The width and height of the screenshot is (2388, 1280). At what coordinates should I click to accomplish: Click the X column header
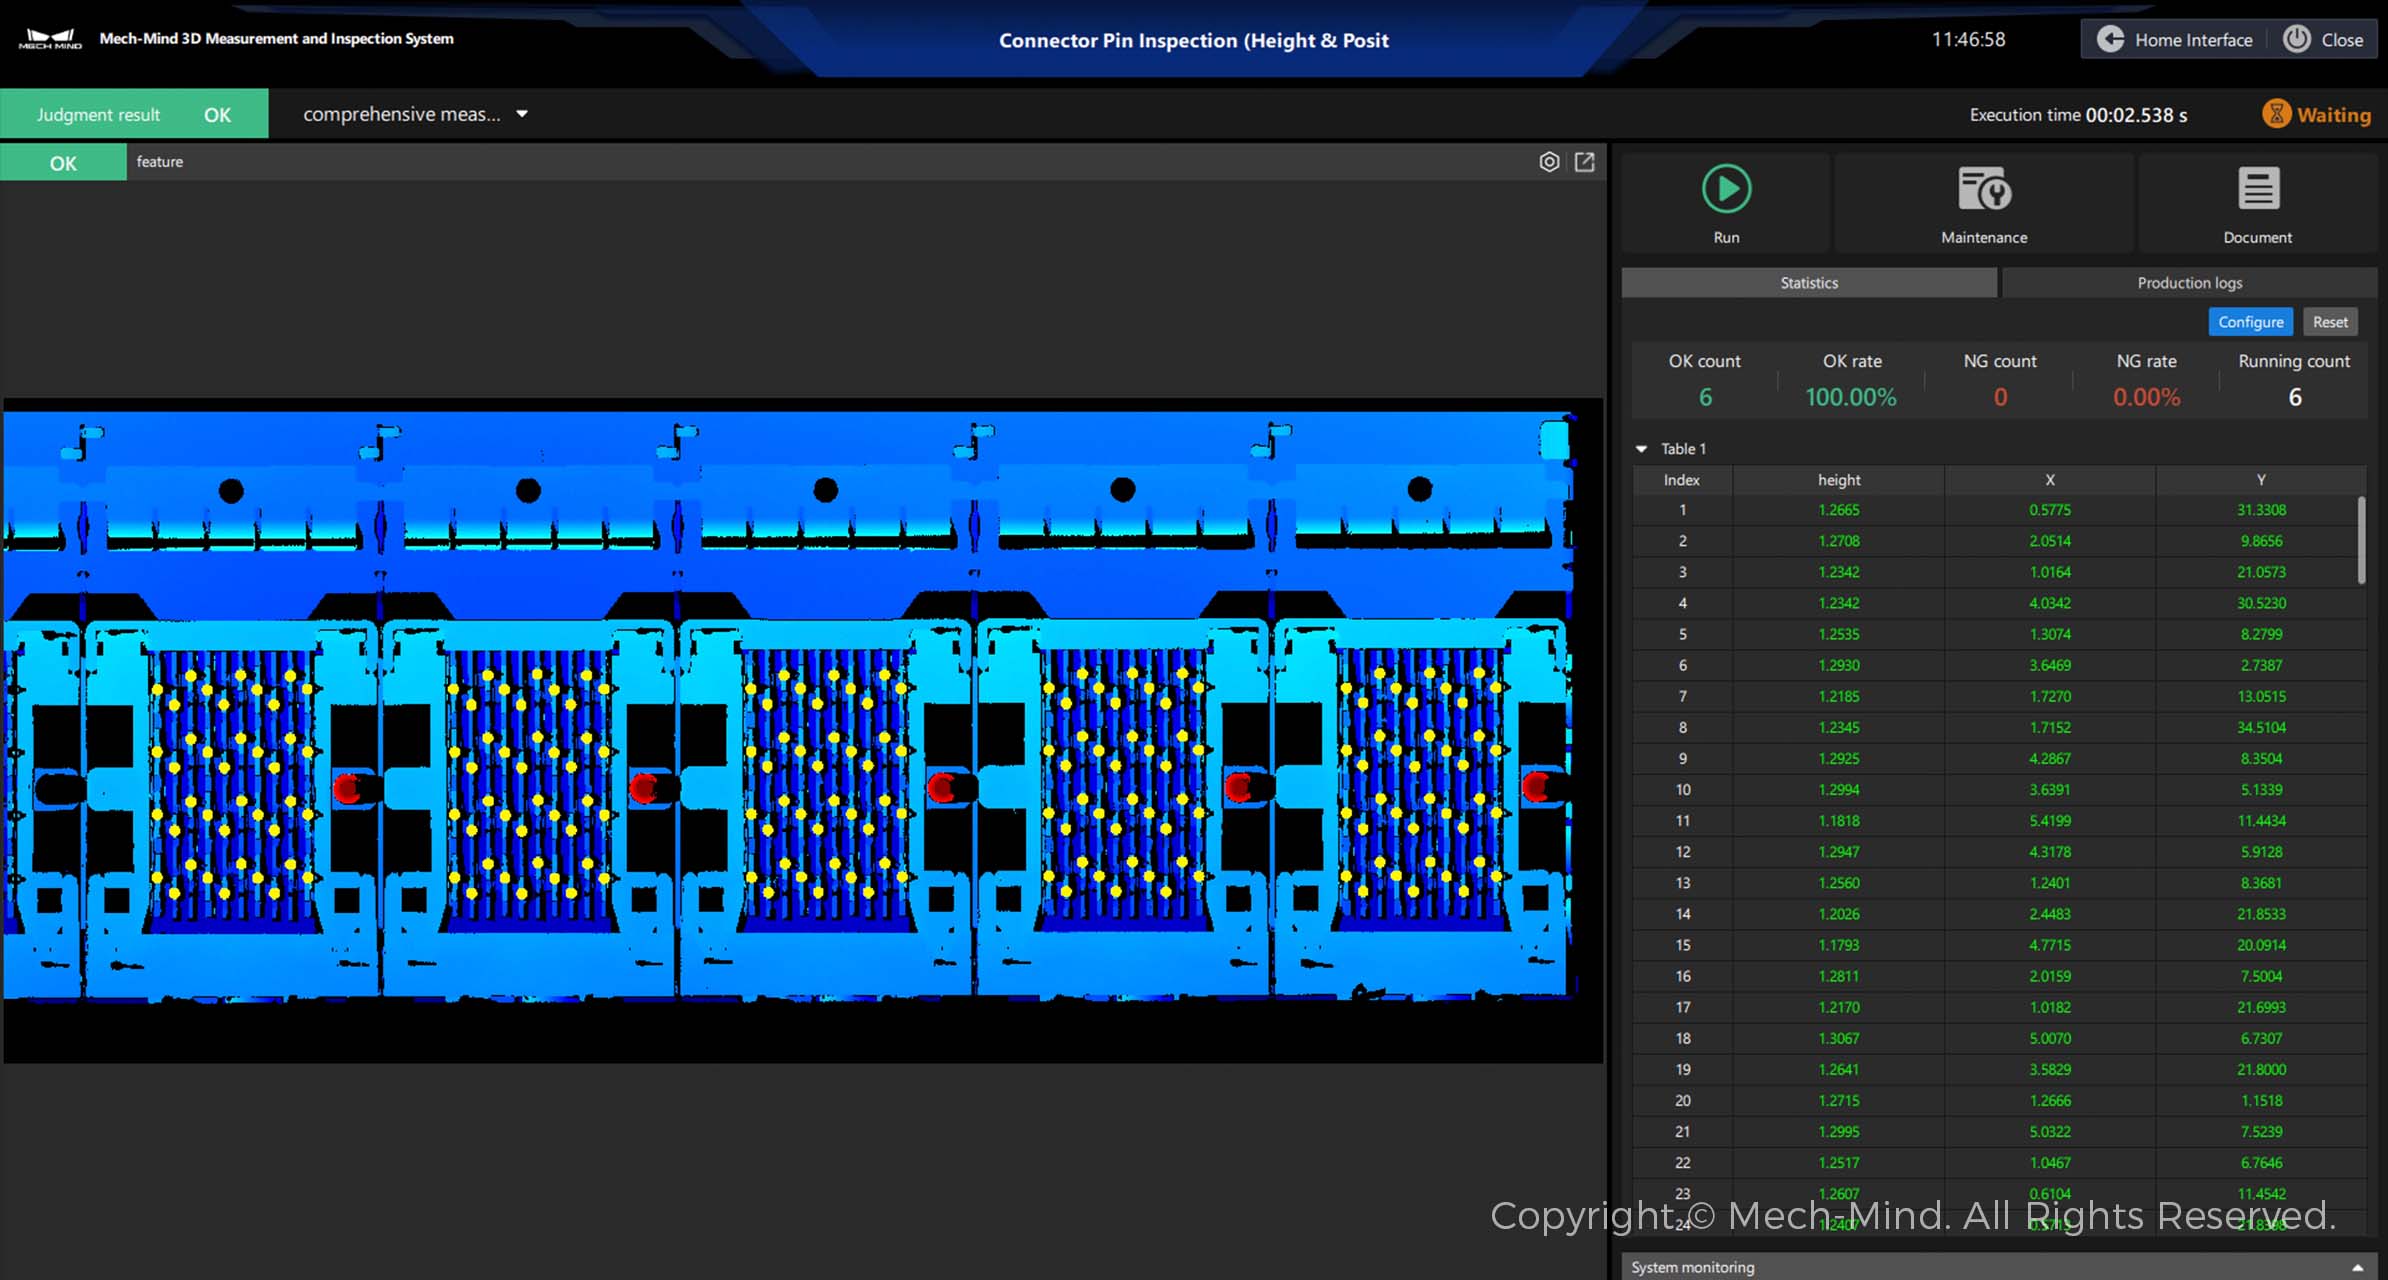pos(2050,480)
